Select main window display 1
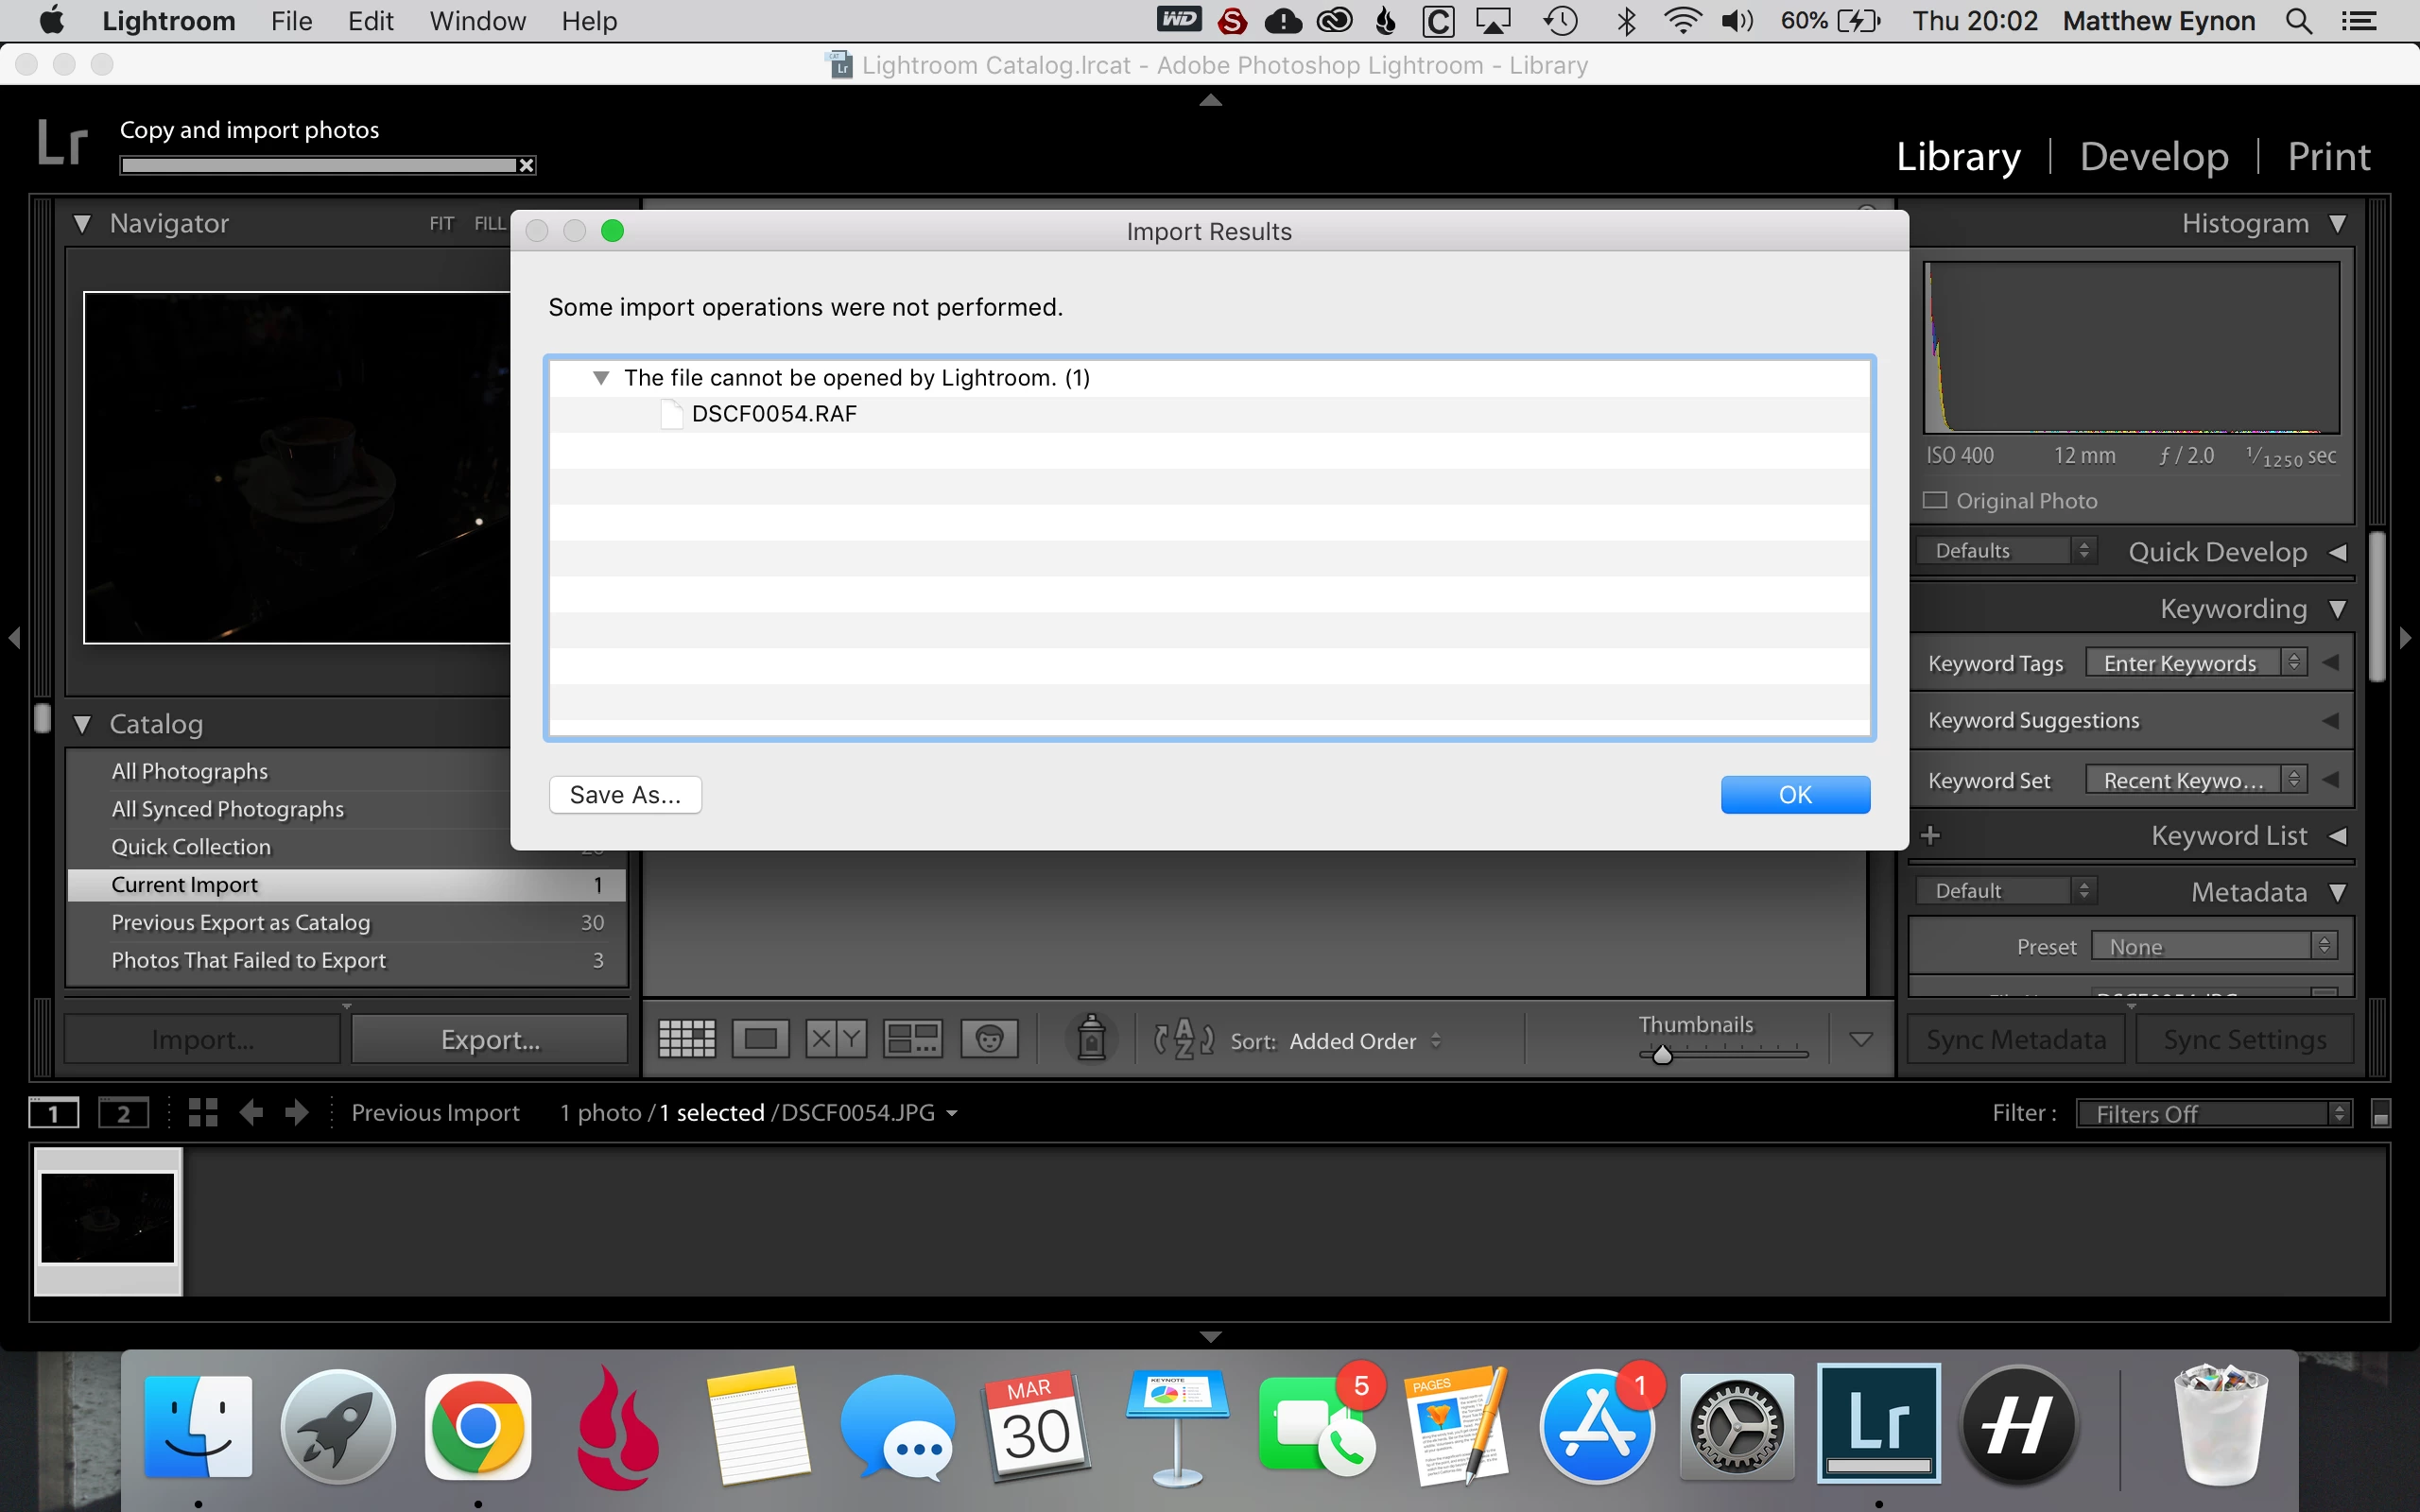Image resolution: width=2420 pixels, height=1512 pixels. tap(54, 1113)
